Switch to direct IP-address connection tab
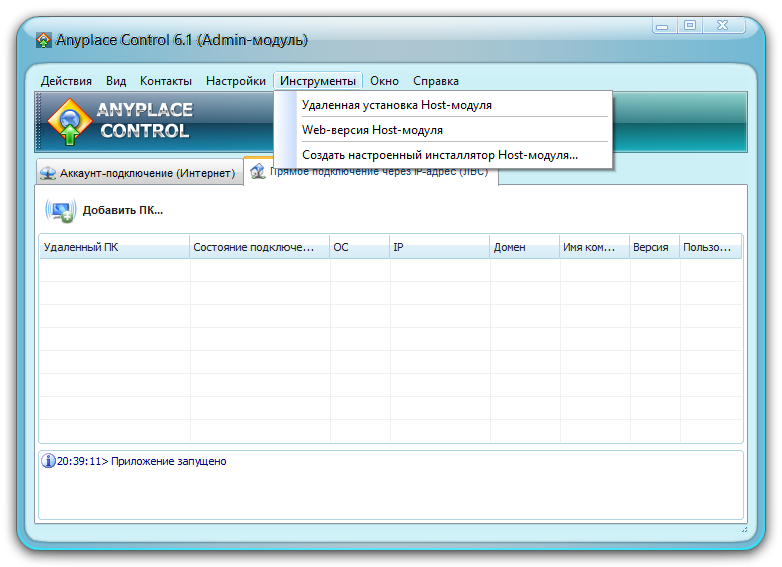Screen dimensions: 782x567 tap(371, 172)
